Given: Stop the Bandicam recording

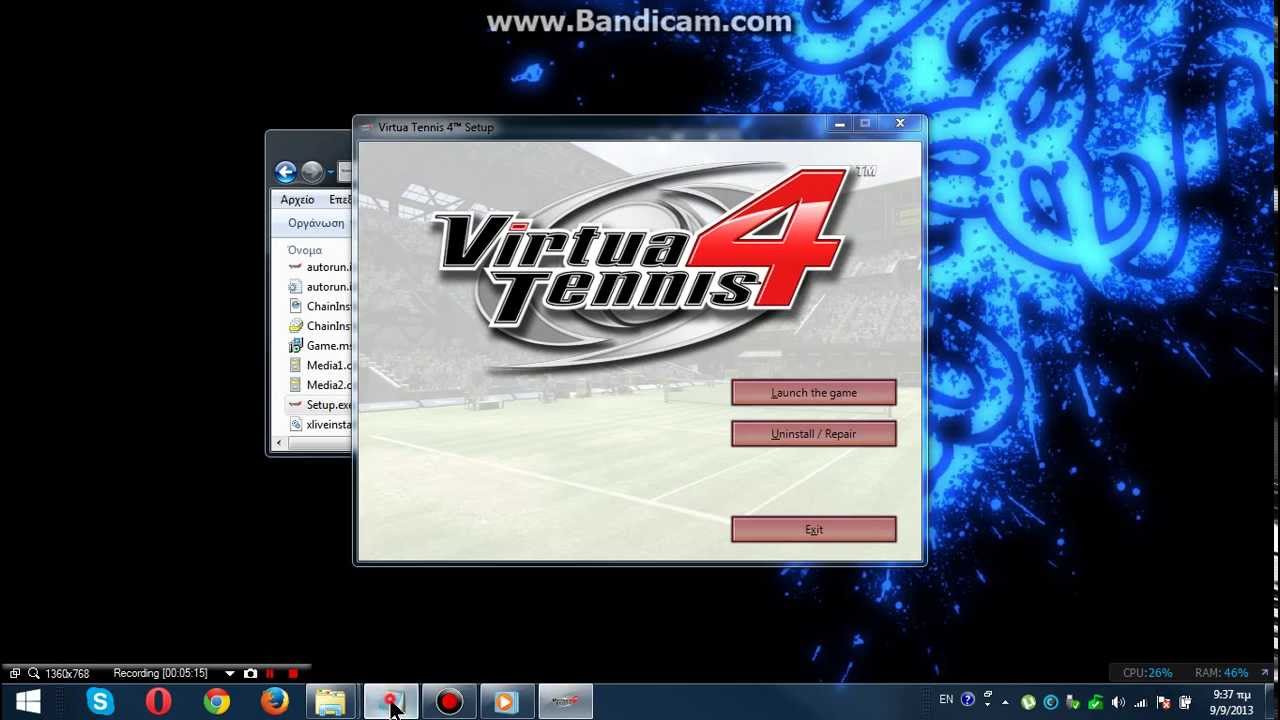Looking at the screenshot, I should tap(293, 674).
